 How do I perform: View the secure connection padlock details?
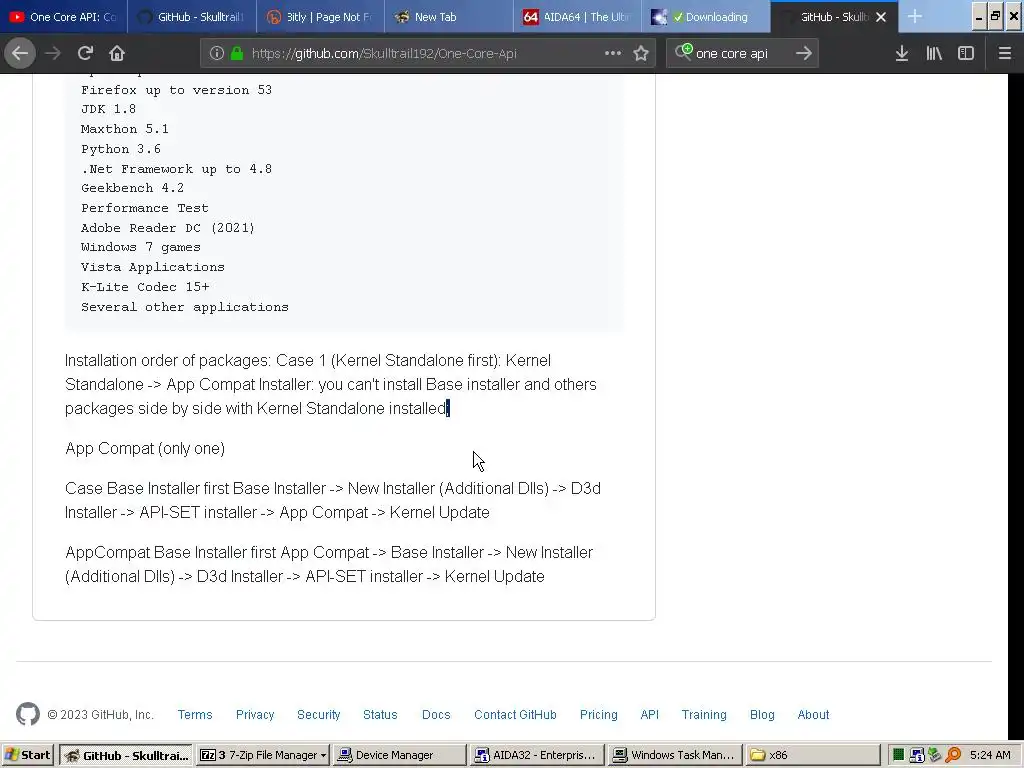click(x=237, y=54)
